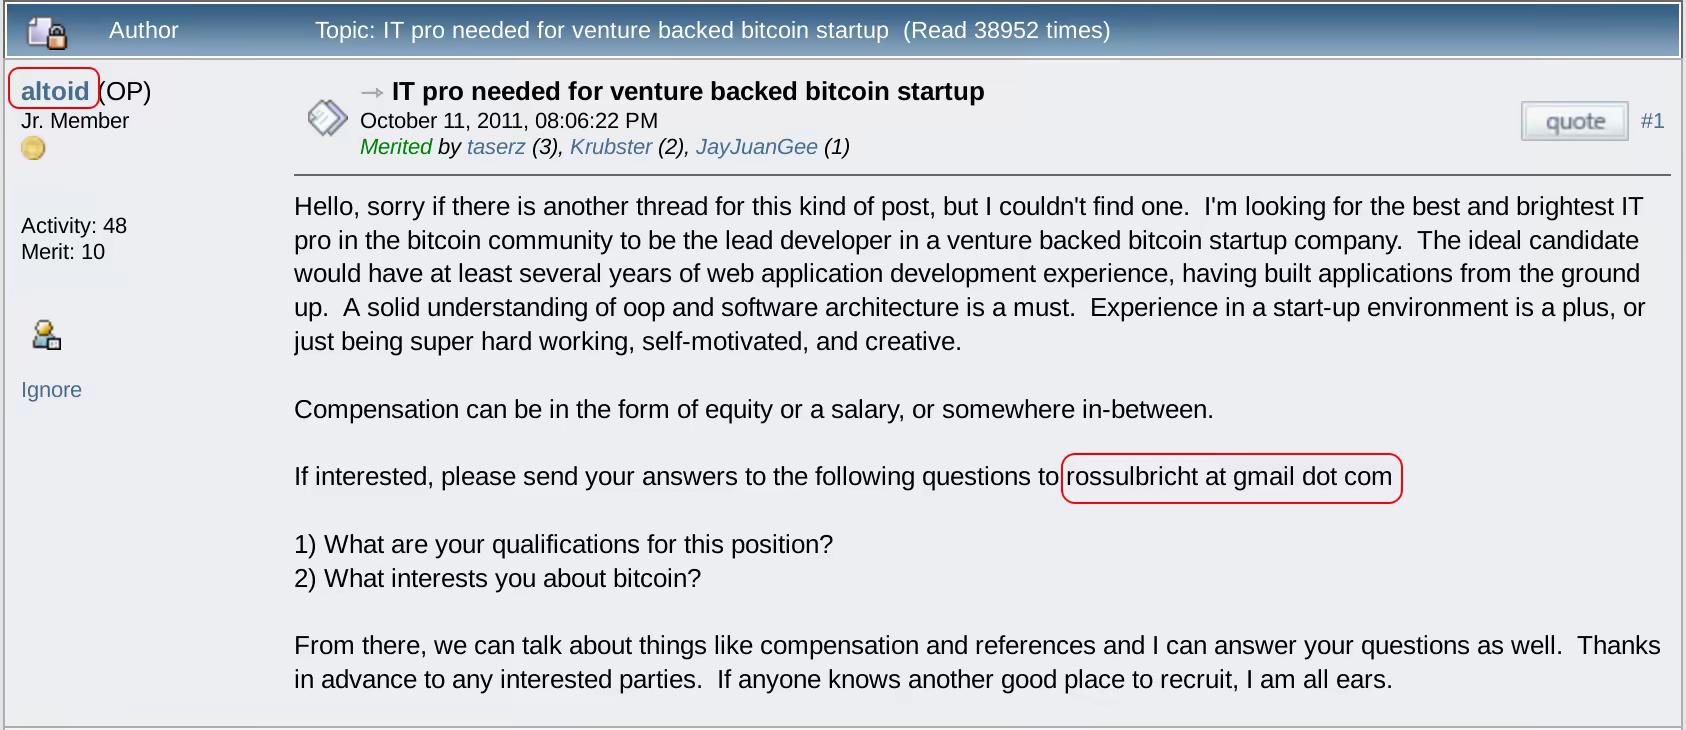Viewport: 1686px width, 730px height.
Task: View taserz's profile link
Action: click(496, 147)
